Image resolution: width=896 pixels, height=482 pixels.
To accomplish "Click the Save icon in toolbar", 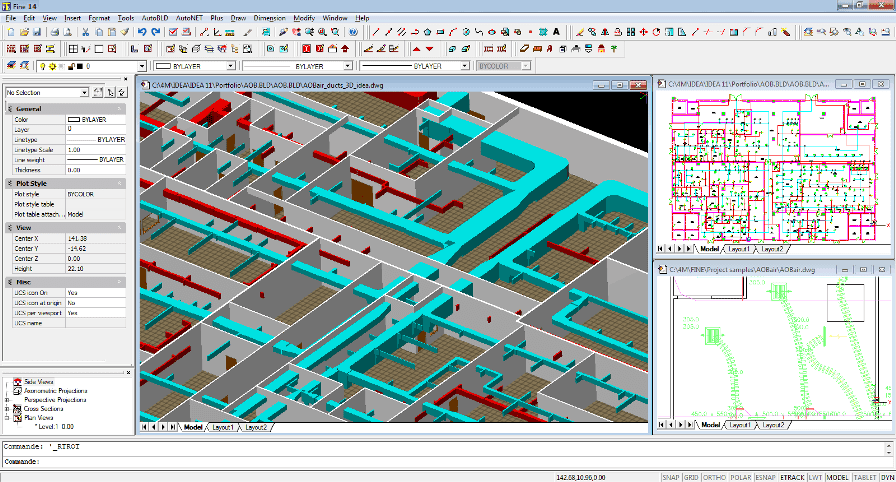I will (x=37, y=32).
